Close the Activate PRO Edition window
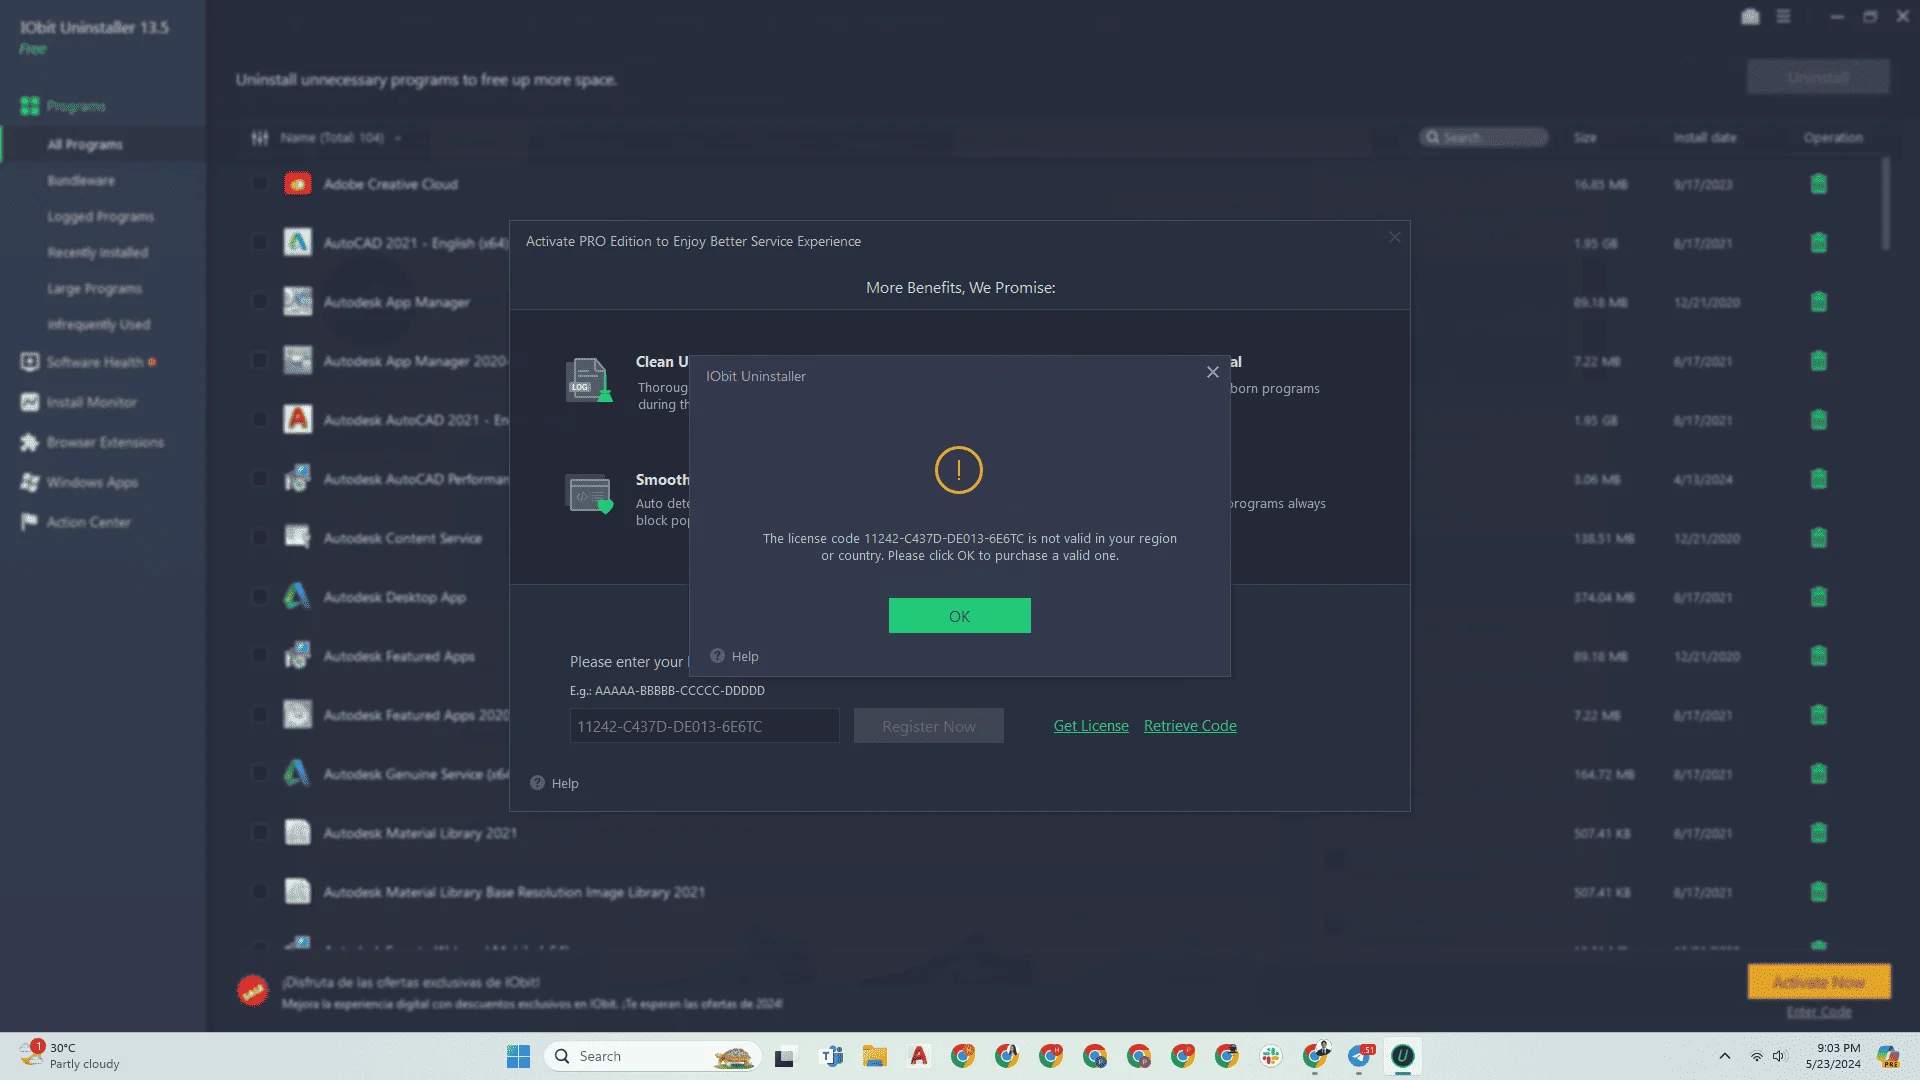 [1394, 237]
